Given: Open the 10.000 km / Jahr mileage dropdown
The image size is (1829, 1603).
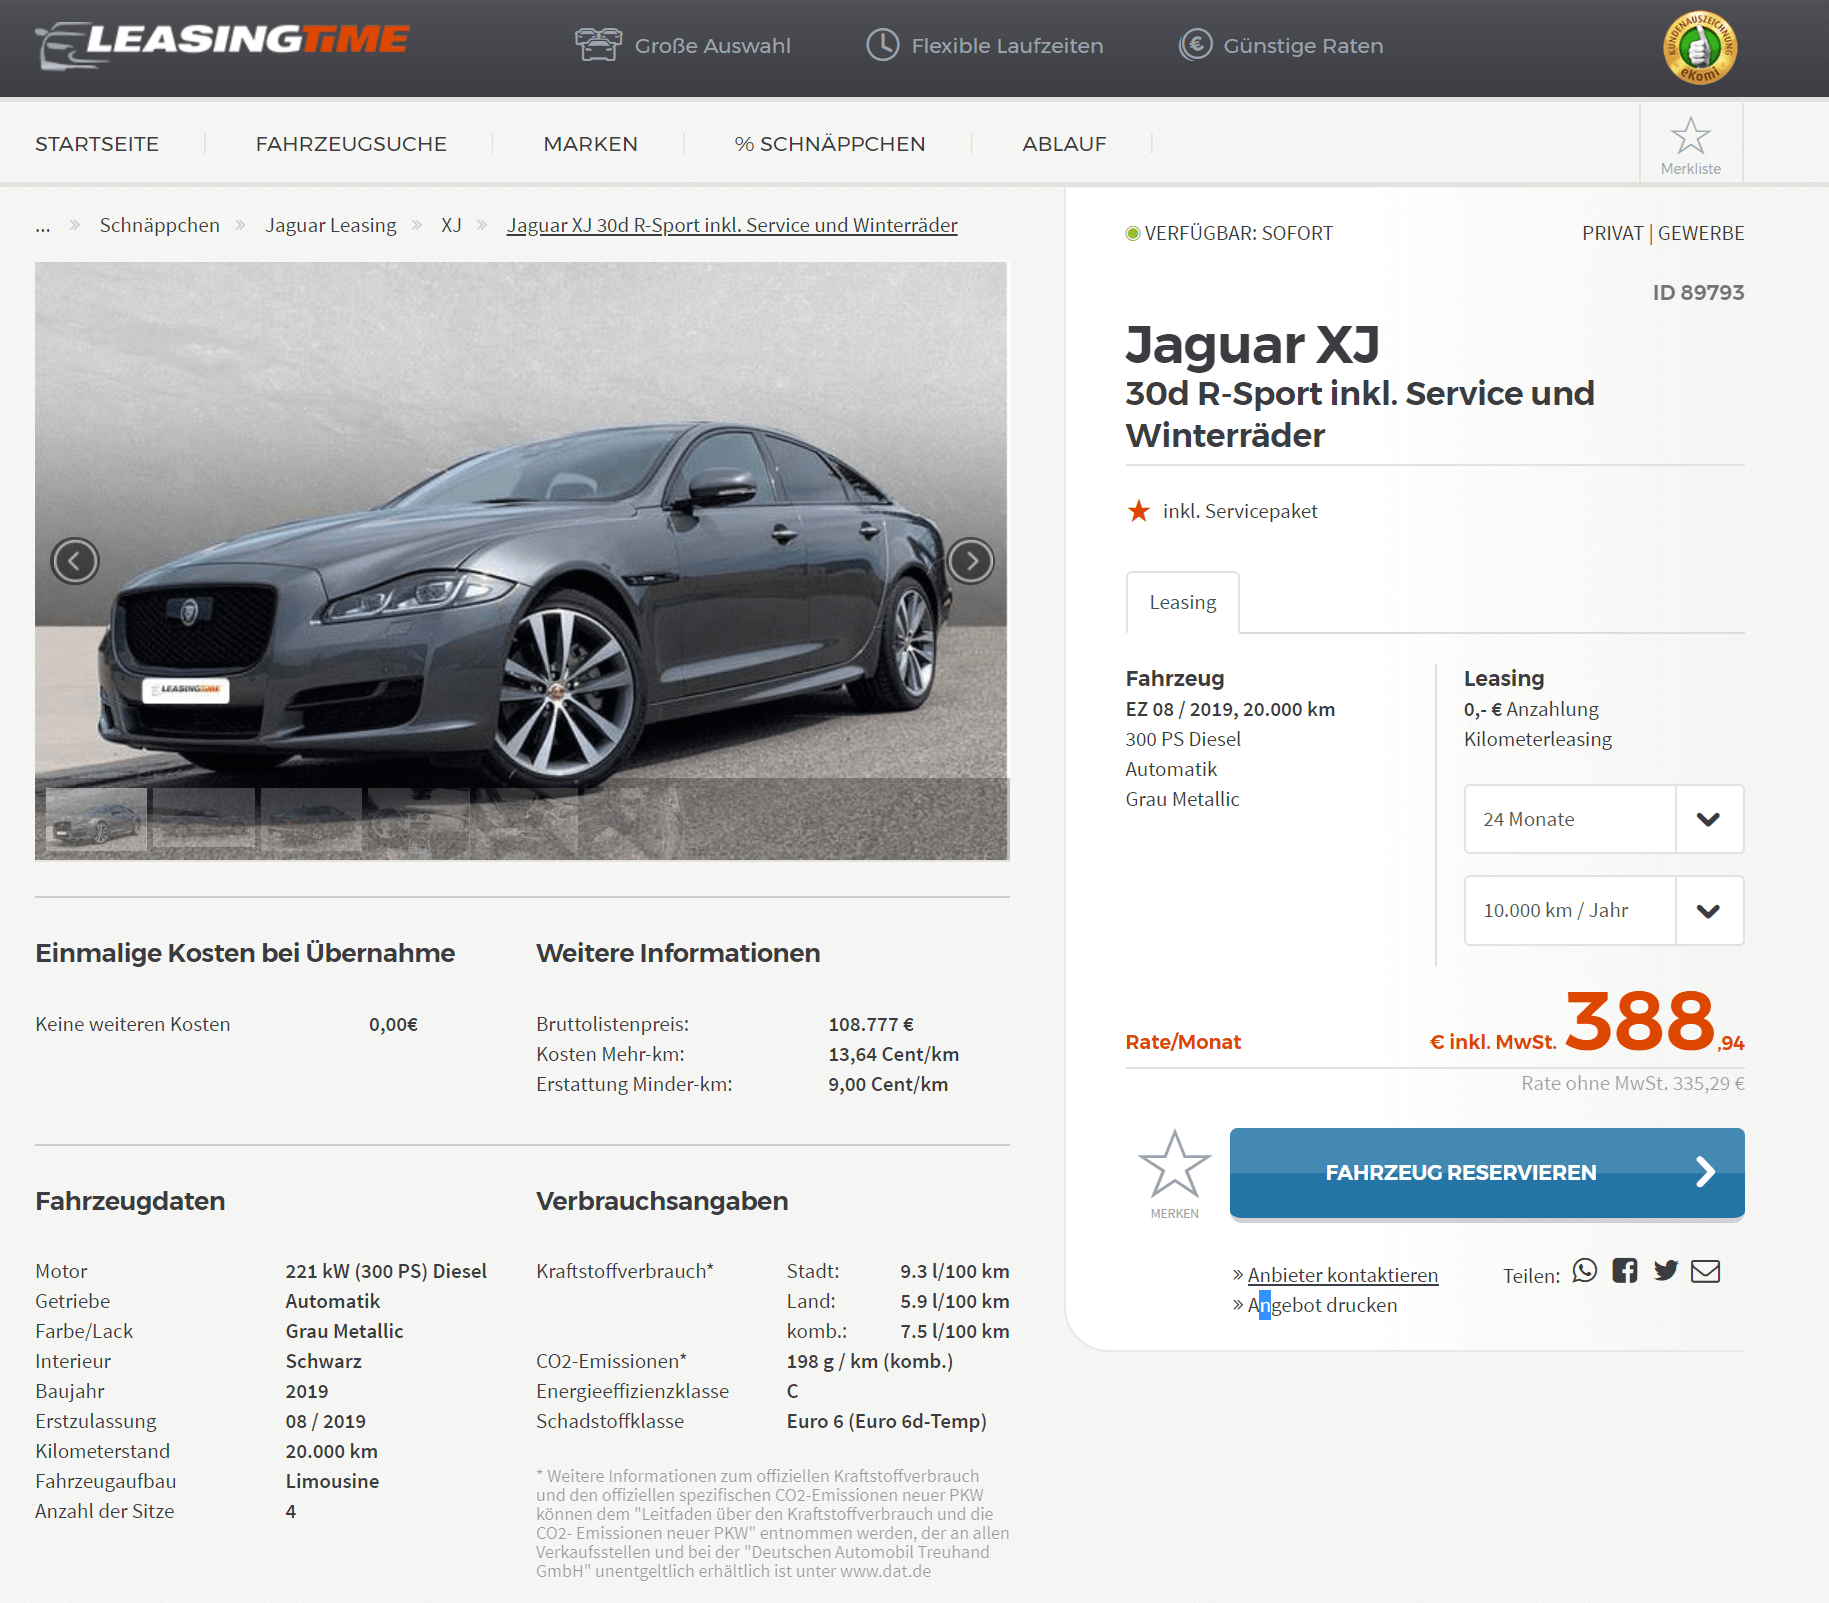Looking at the screenshot, I should point(1604,910).
